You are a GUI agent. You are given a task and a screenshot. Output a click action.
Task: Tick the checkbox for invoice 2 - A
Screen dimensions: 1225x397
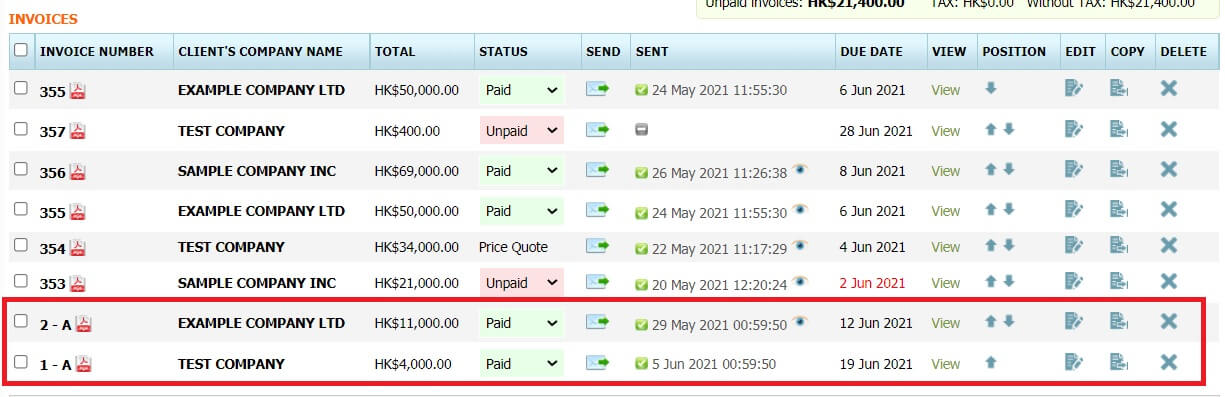(x=21, y=321)
